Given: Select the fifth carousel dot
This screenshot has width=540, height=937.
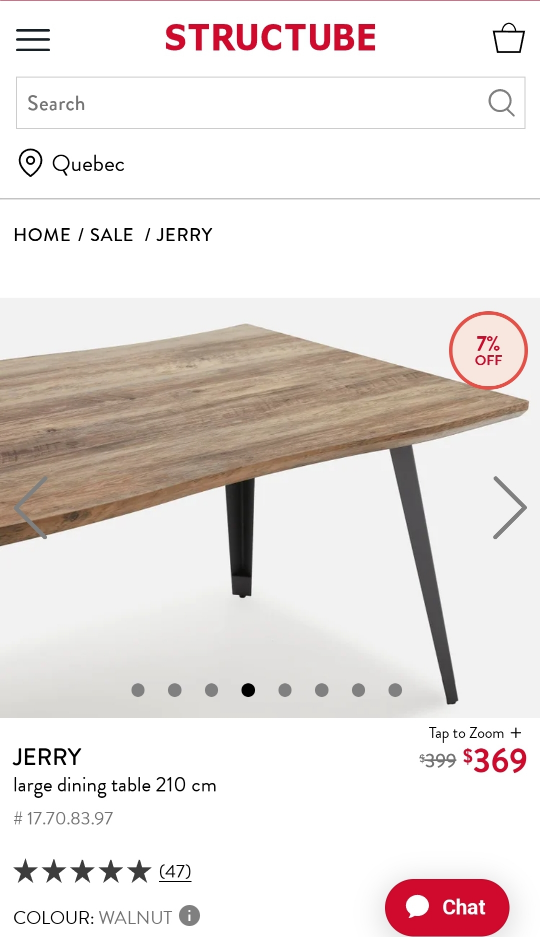Looking at the screenshot, I should pyautogui.click(x=285, y=690).
